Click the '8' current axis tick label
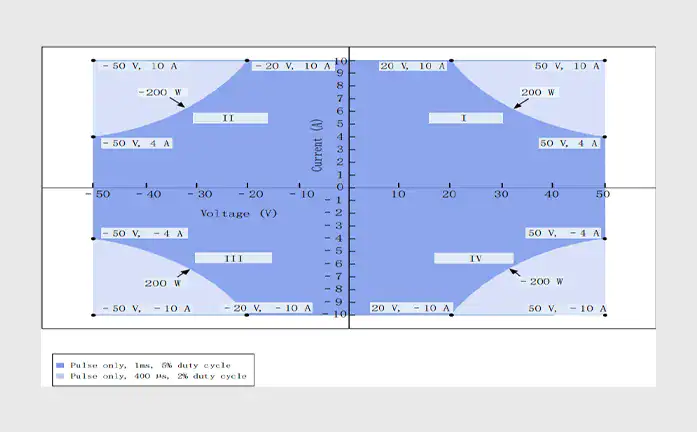 340,86
